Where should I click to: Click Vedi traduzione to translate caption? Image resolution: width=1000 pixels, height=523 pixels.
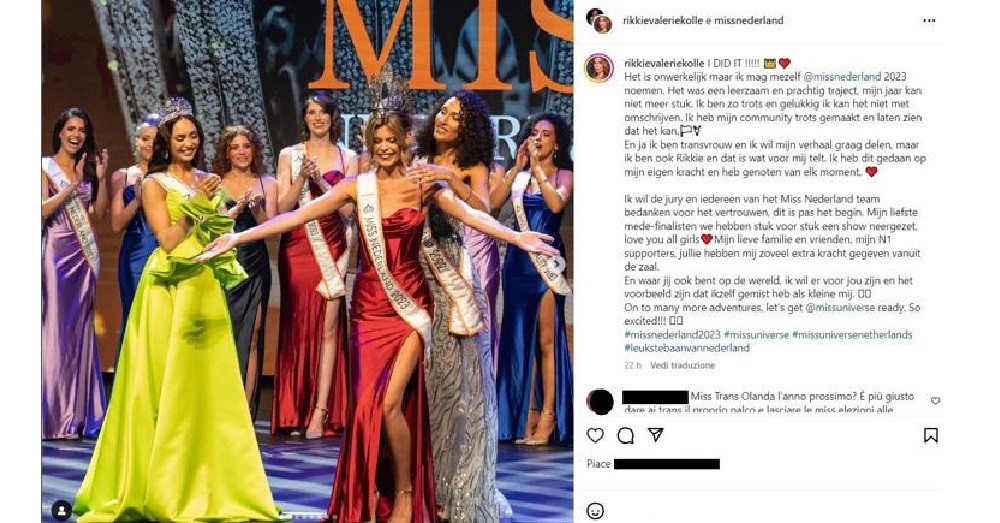[682, 365]
